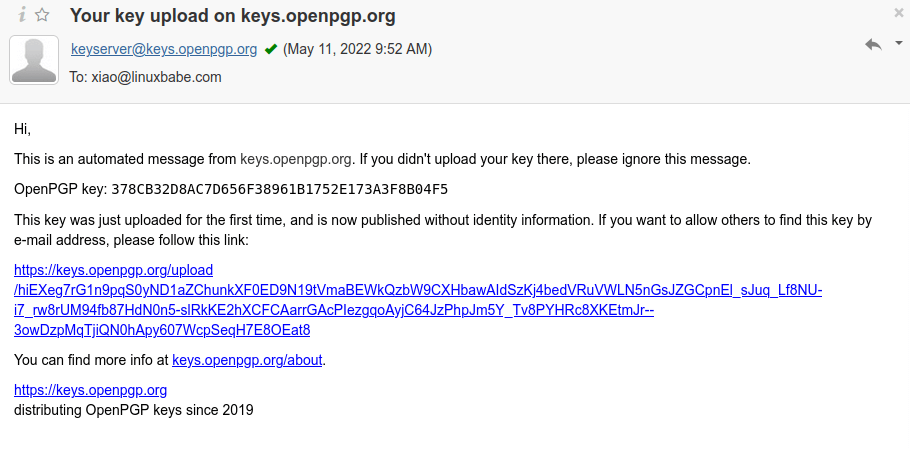The height and width of the screenshot is (449, 910).
Task: Click the 'distributing OpenPGP keys since 2019' line
Action: 134,410
